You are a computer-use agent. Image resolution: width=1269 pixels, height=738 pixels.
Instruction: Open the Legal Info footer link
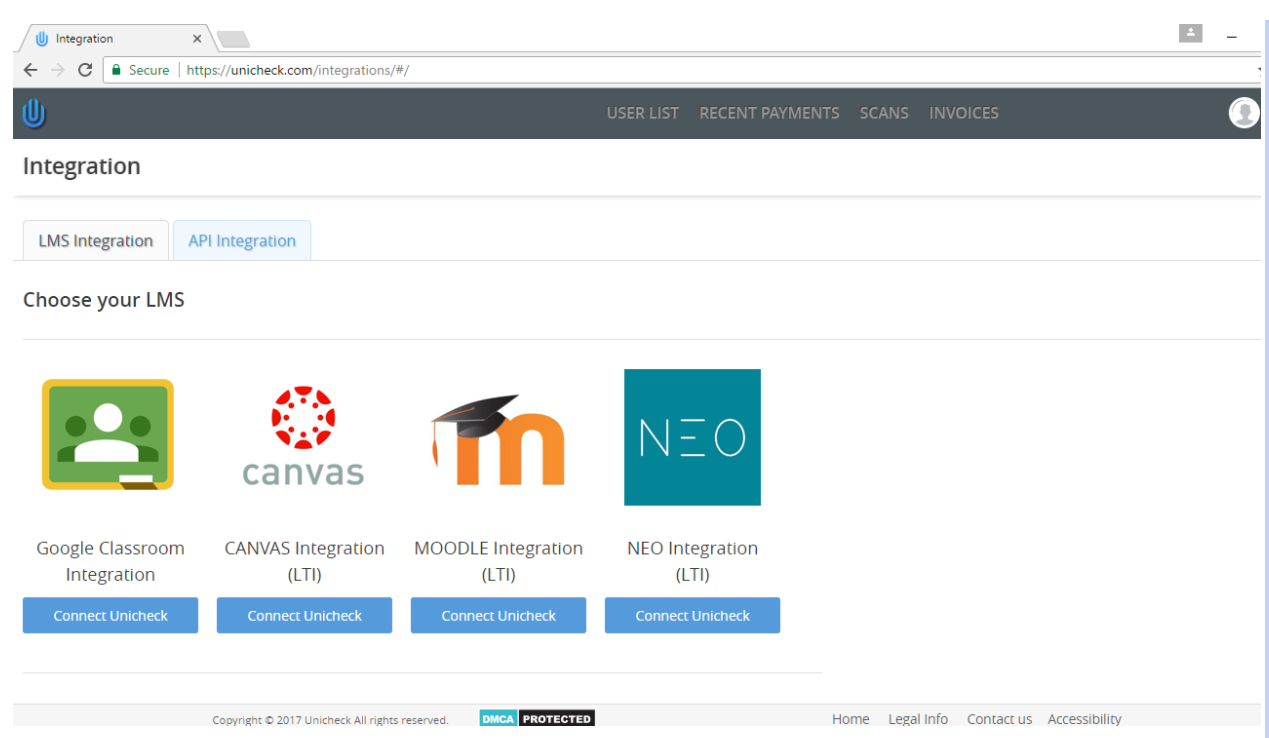[918, 719]
